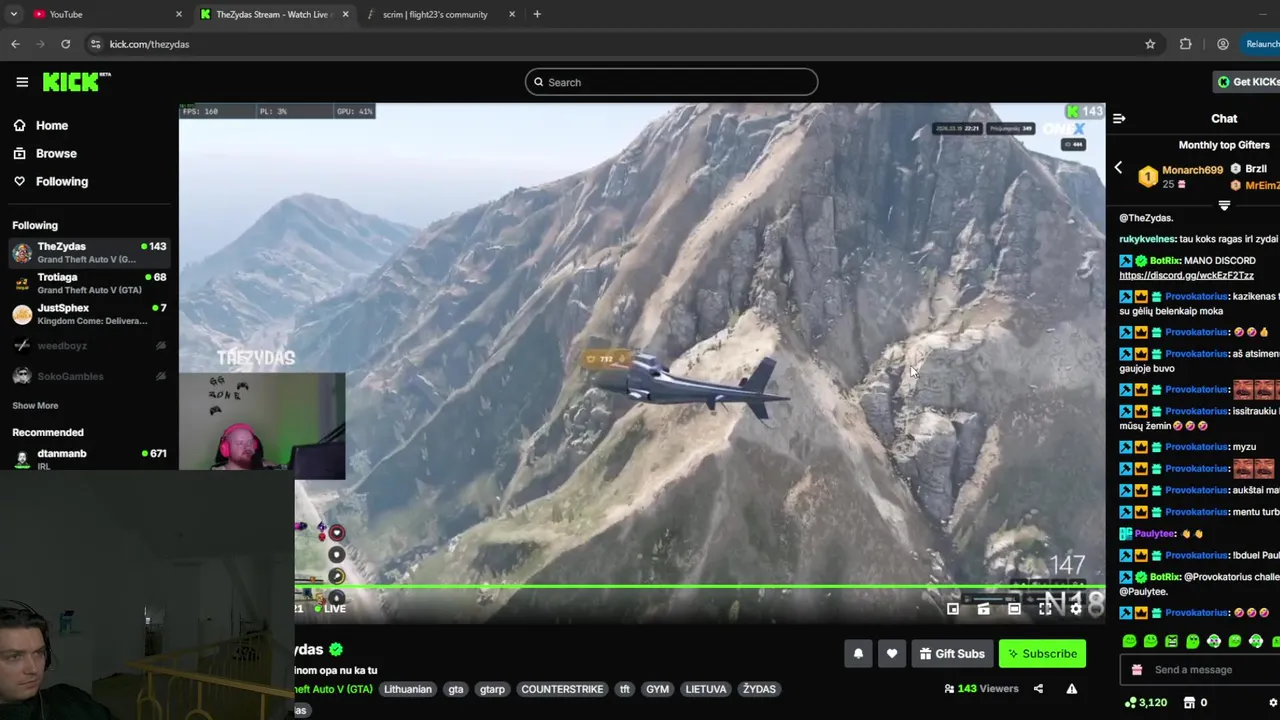Viewport: 1280px width, 720px height.
Task: Select TheZydas channel in Following list
Action: point(89,252)
